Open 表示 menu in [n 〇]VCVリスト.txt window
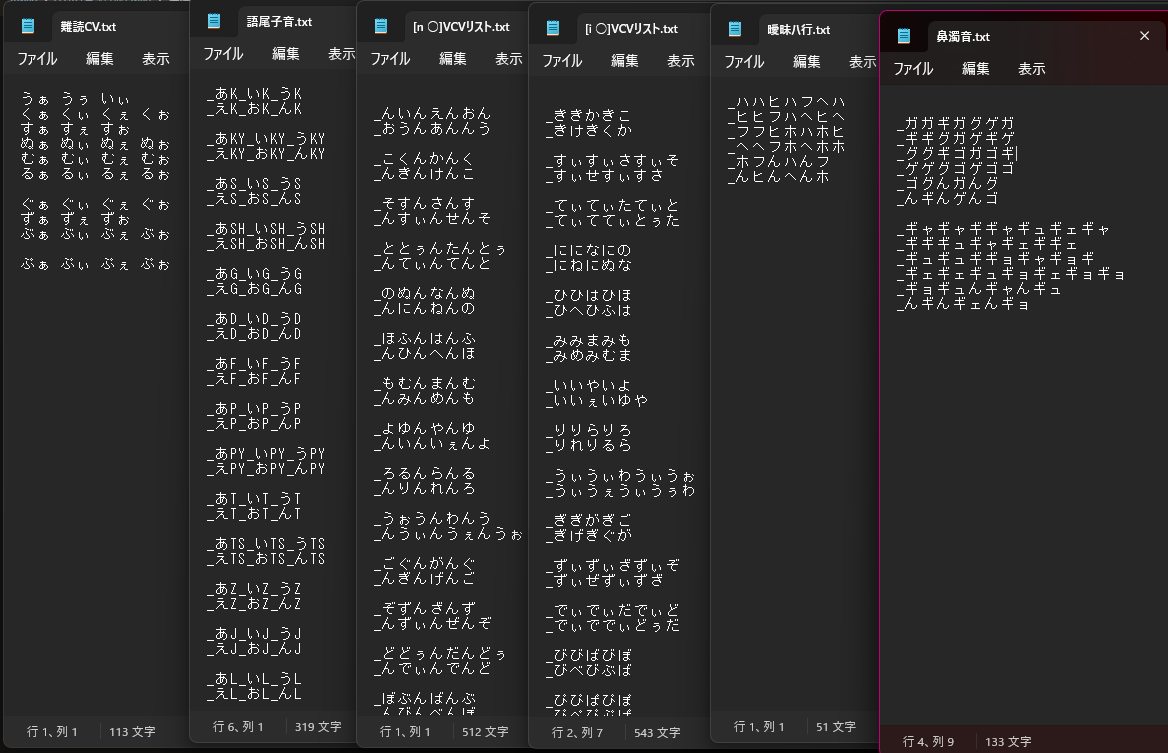Screen dimensions: 1168x753 pyautogui.click(x=509, y=59)
